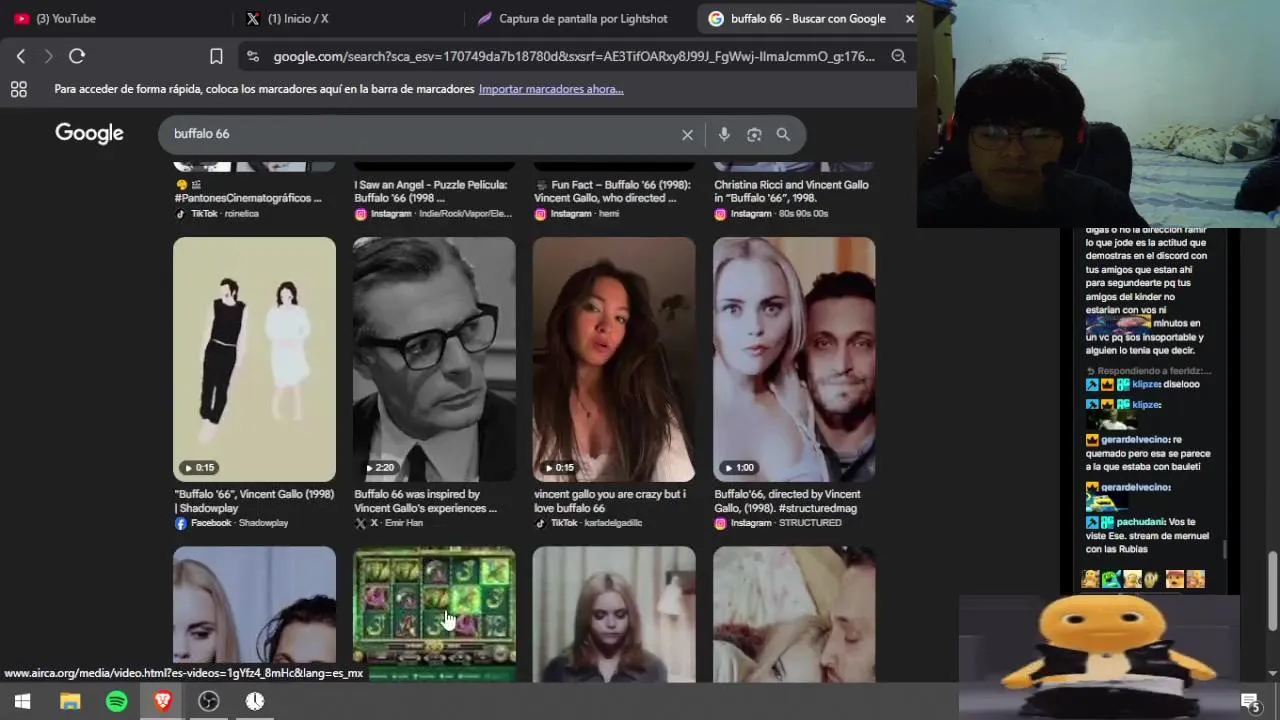The height and width of the screenshot is (720, 1280).
Task: Open Fun Fact – Buffalo '66 (1998) link
Action: point(612,191)
